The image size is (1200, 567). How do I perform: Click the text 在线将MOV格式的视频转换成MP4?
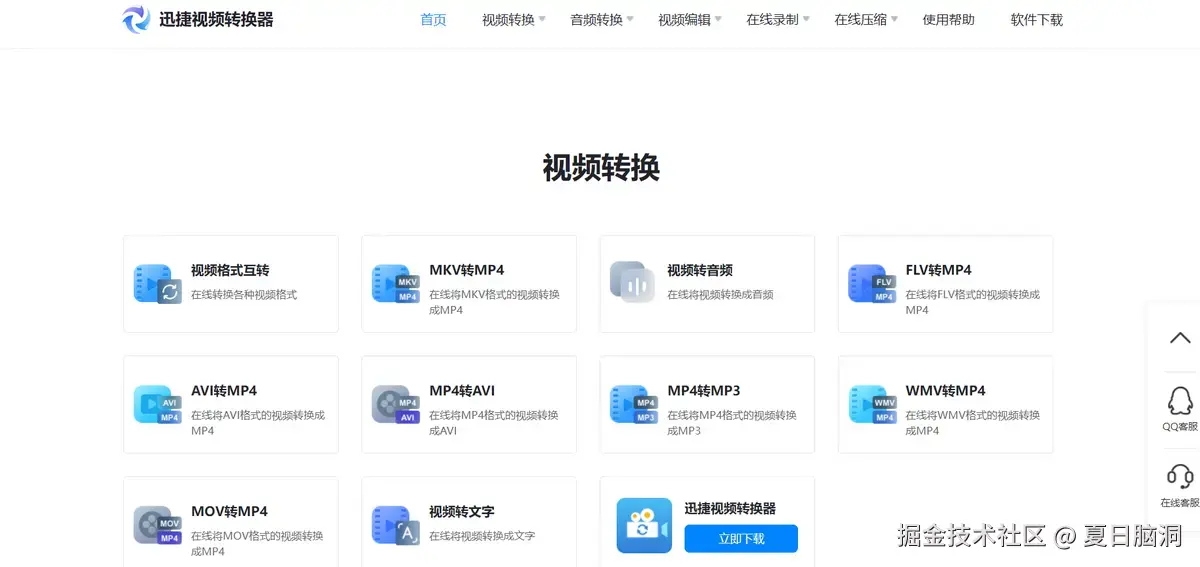click(257, 543)
